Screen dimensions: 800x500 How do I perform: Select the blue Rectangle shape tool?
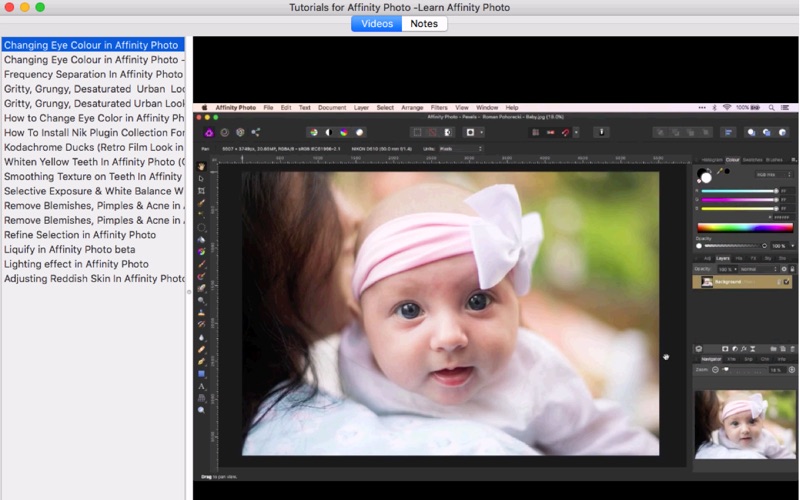(202, 373)
